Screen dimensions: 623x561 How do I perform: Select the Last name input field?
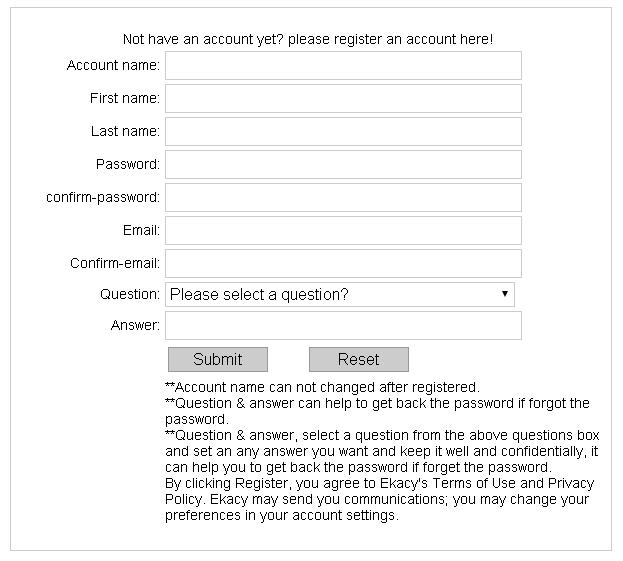pos(343,132)
